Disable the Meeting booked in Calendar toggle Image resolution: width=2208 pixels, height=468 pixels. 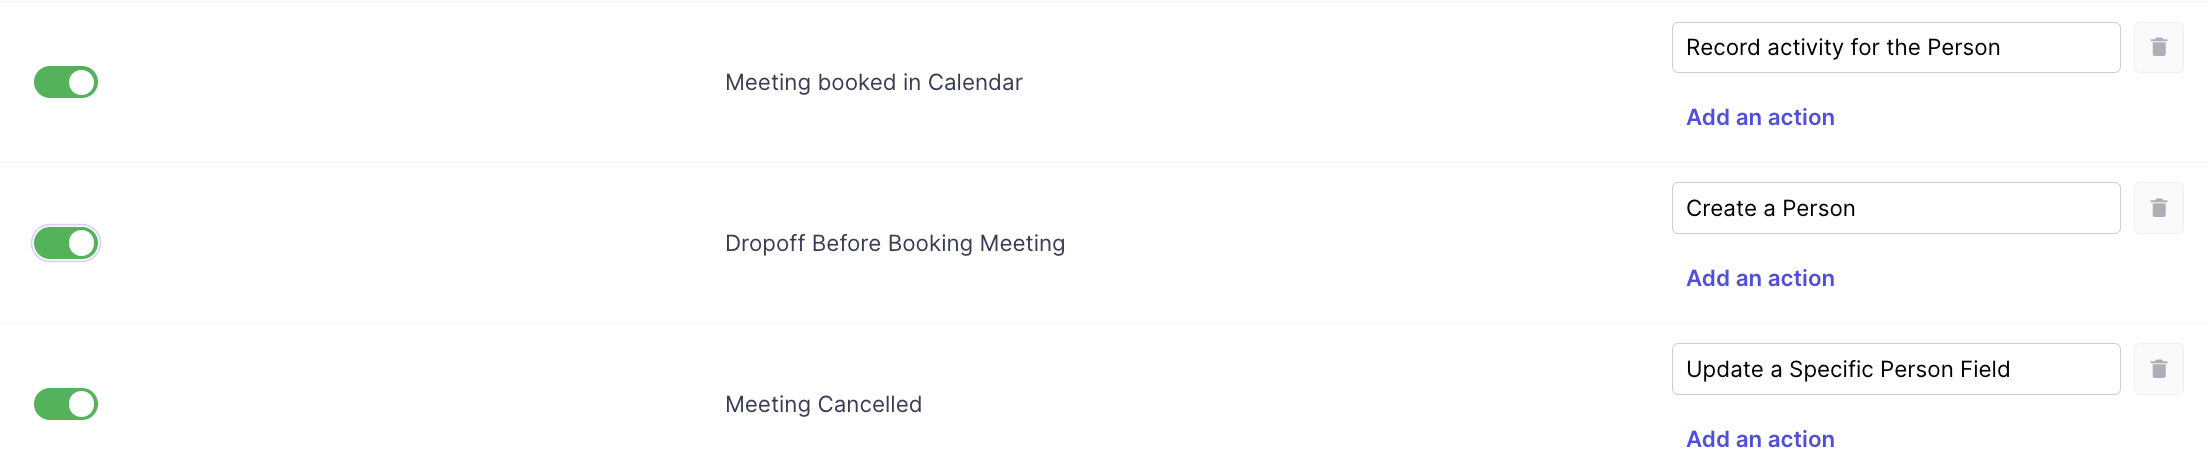[x=66, y=82]
